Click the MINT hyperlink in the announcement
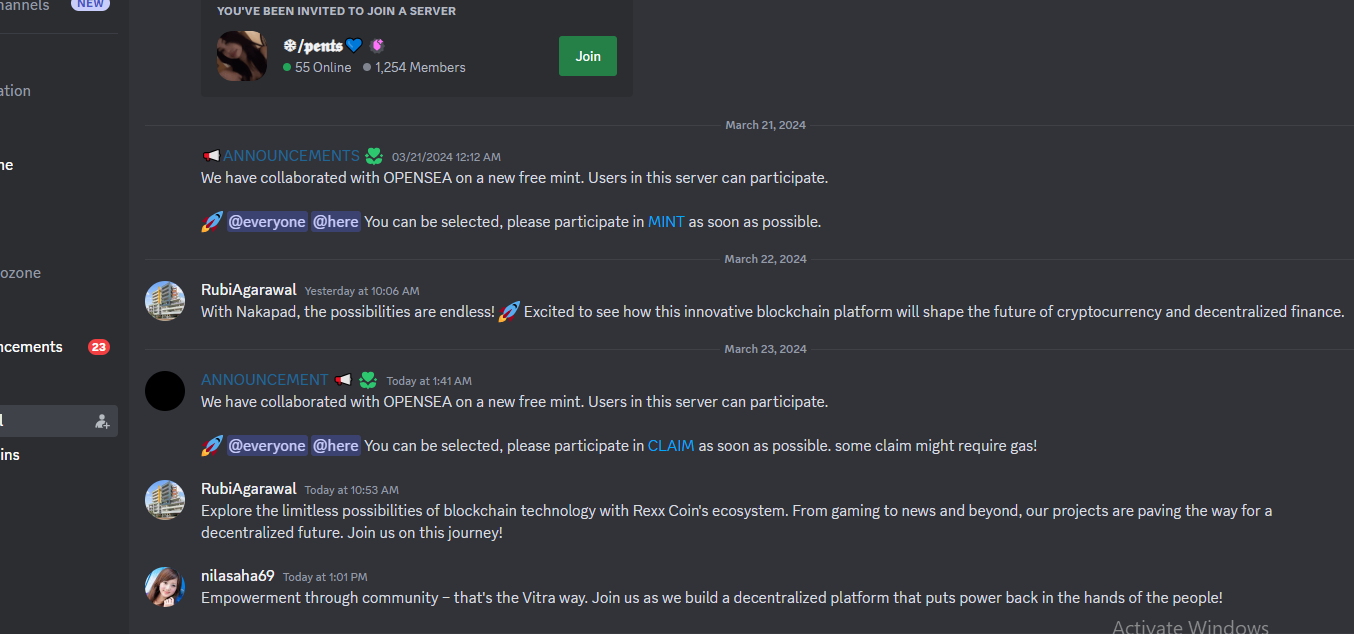This screenshot has height=634, width=1354. (666, 222)
